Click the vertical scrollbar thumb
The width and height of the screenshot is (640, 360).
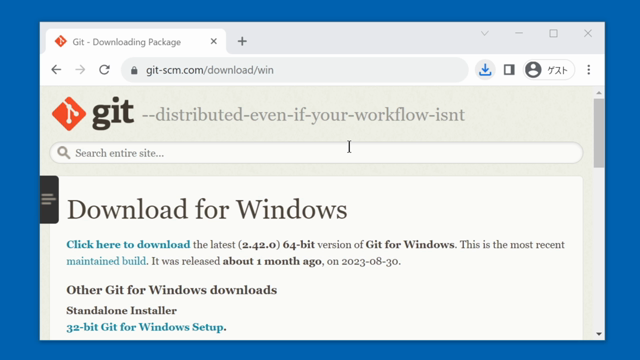(599, 133)
